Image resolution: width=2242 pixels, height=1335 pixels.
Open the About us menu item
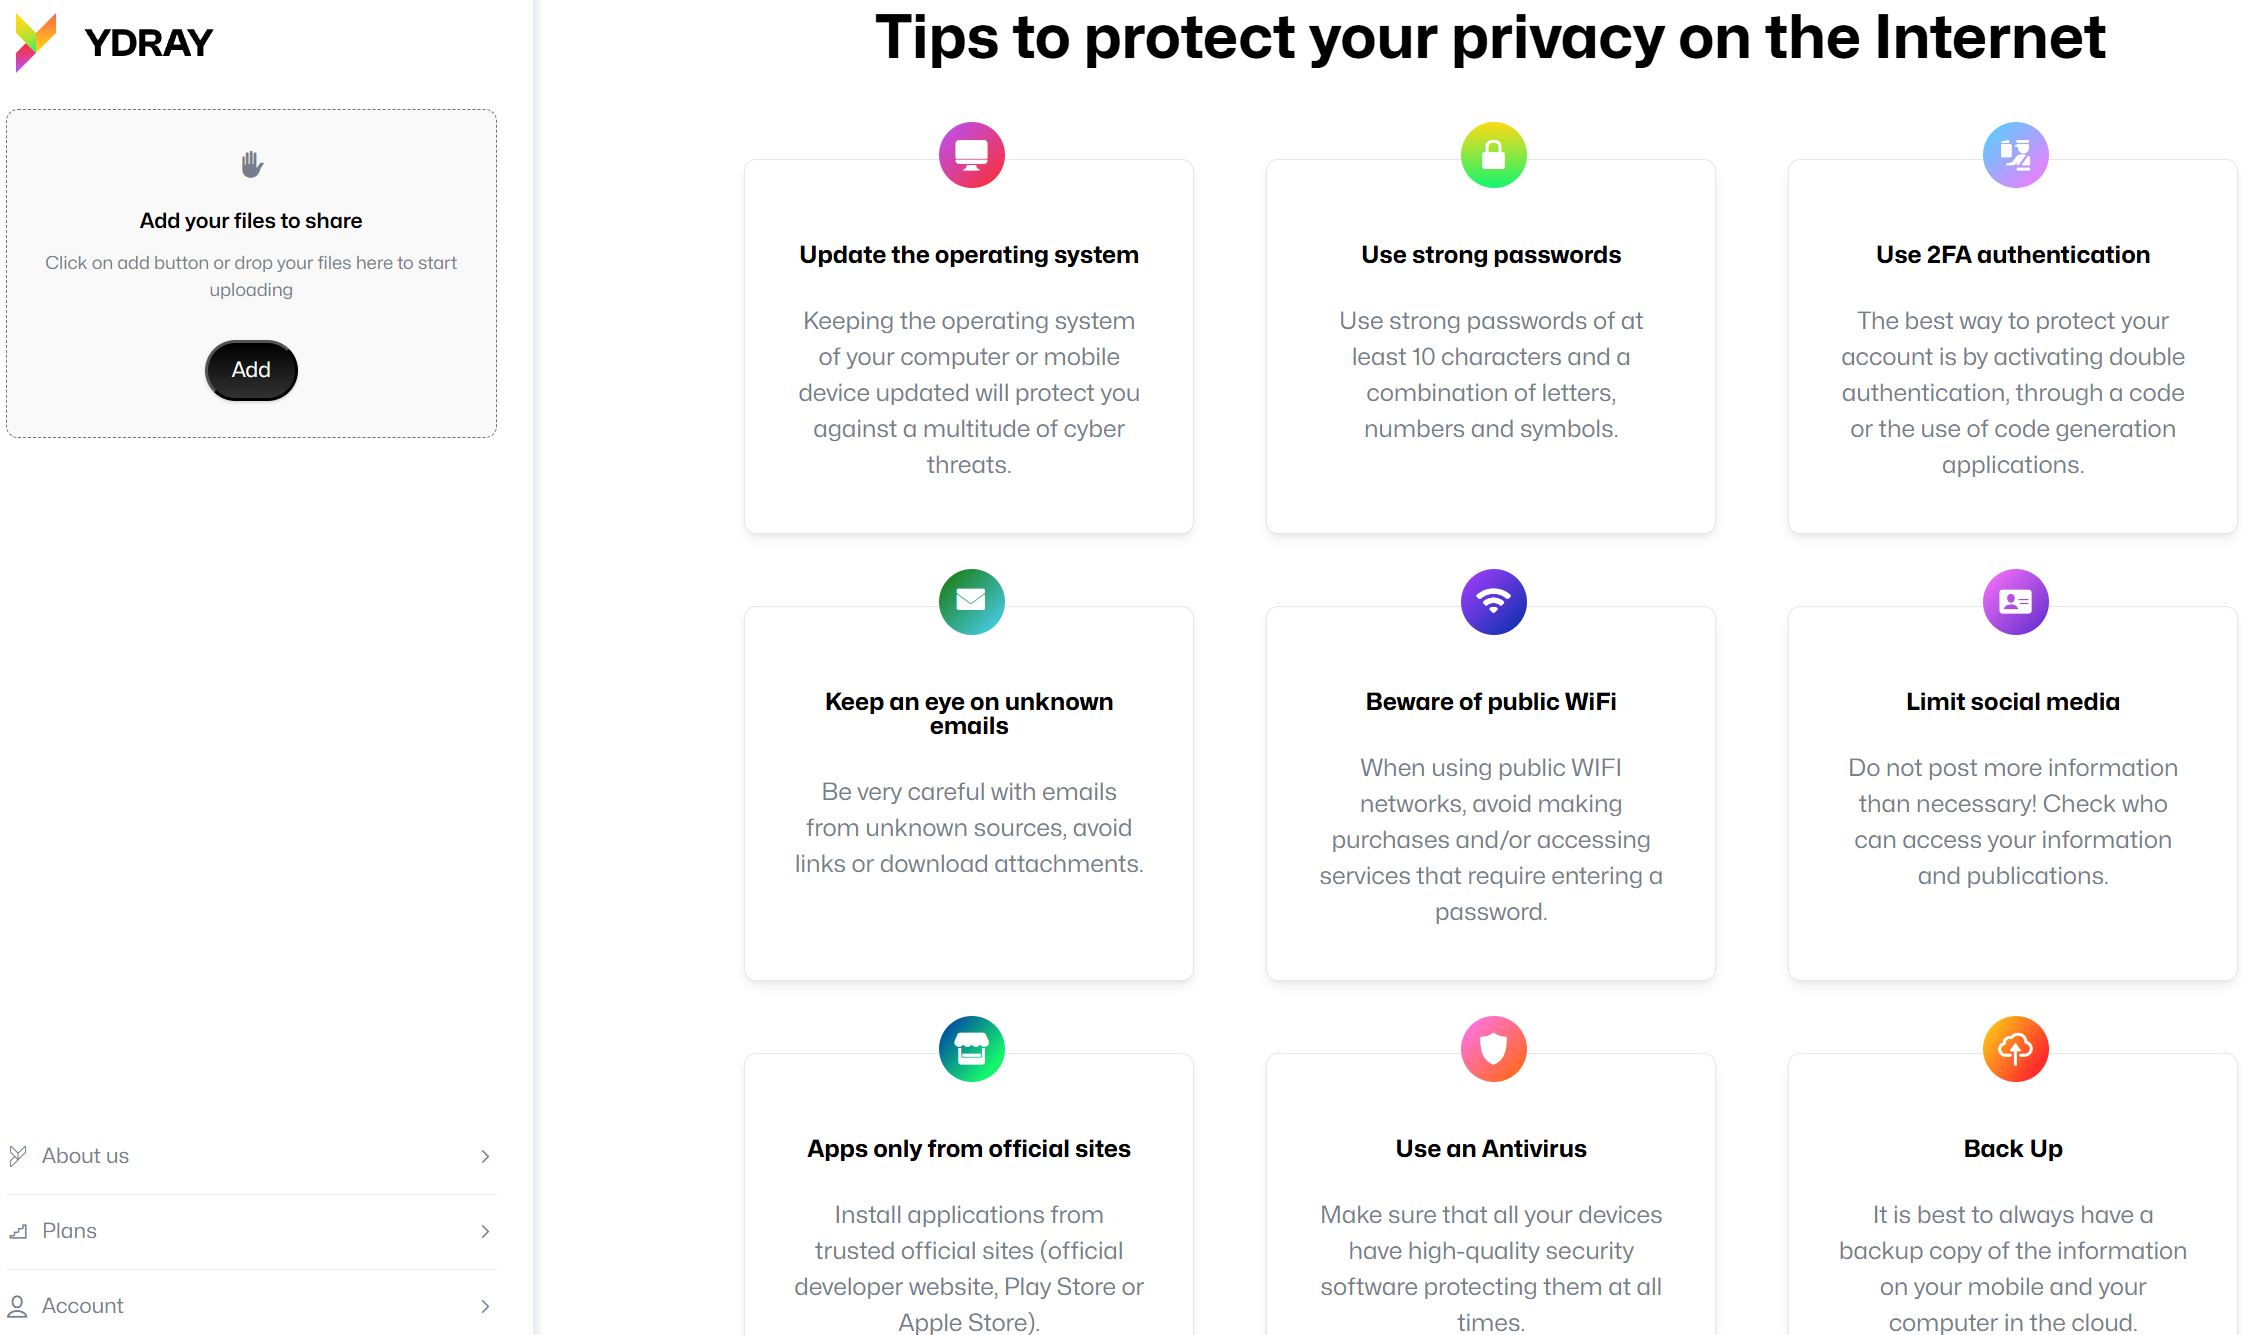pyautogui.click(x=251, y=1157)
